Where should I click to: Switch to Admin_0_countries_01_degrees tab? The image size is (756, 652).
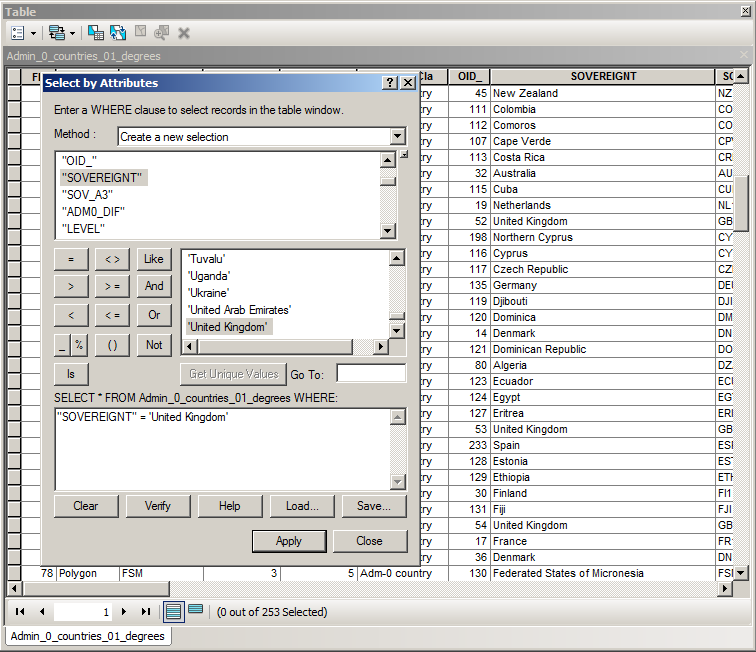pos(88,636)
